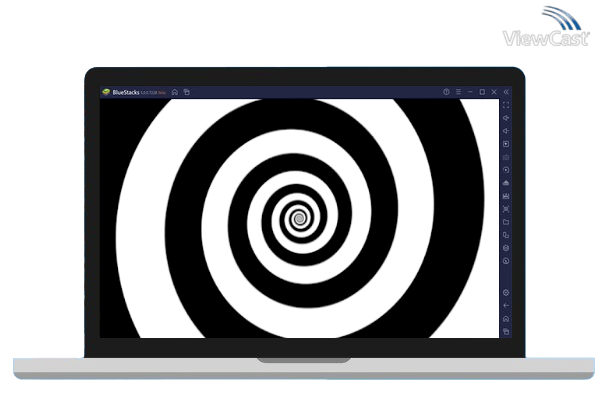Viewport: 602px width, 414px height.
Task: Take a screenshot with the capture-frame icon
Action: pos(506,209)
